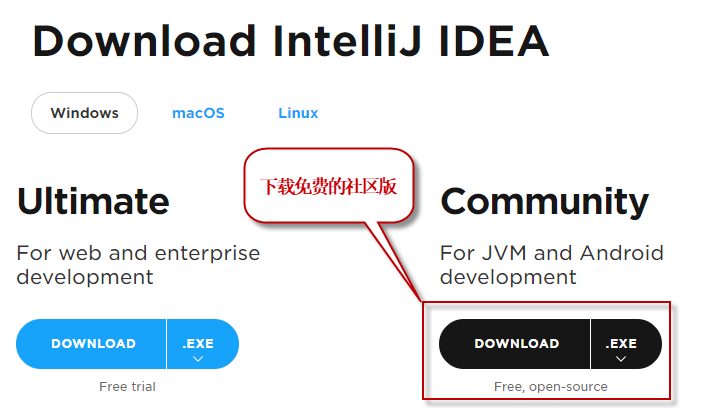This screenshot has width=707, height=416.
Task: Click the JVM and Android development description
Action: tap(552, 265)
